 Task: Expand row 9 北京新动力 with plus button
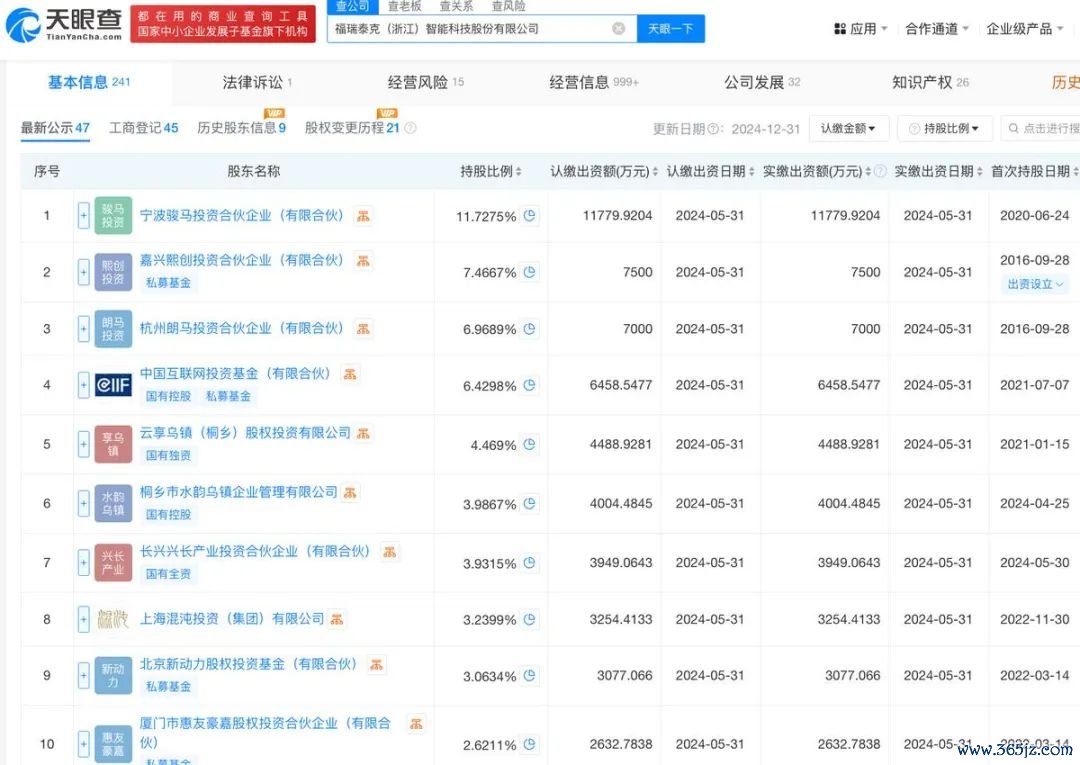coord(83,675)
